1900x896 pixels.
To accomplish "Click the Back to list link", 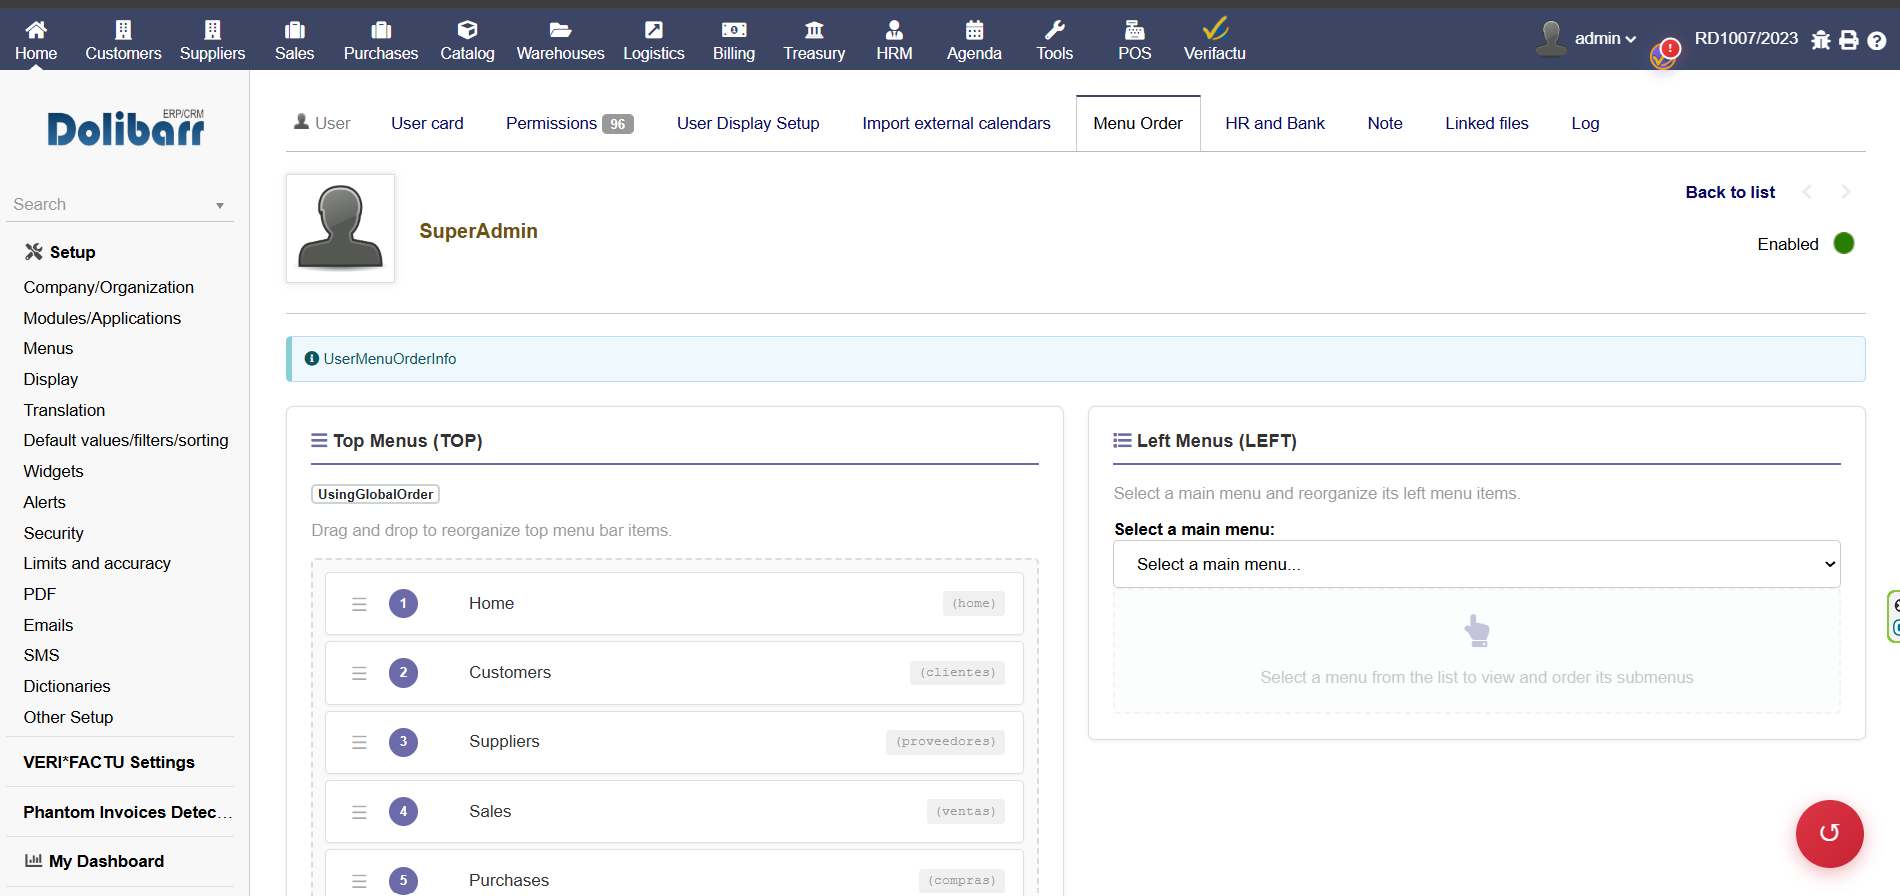I will 1729,192.
